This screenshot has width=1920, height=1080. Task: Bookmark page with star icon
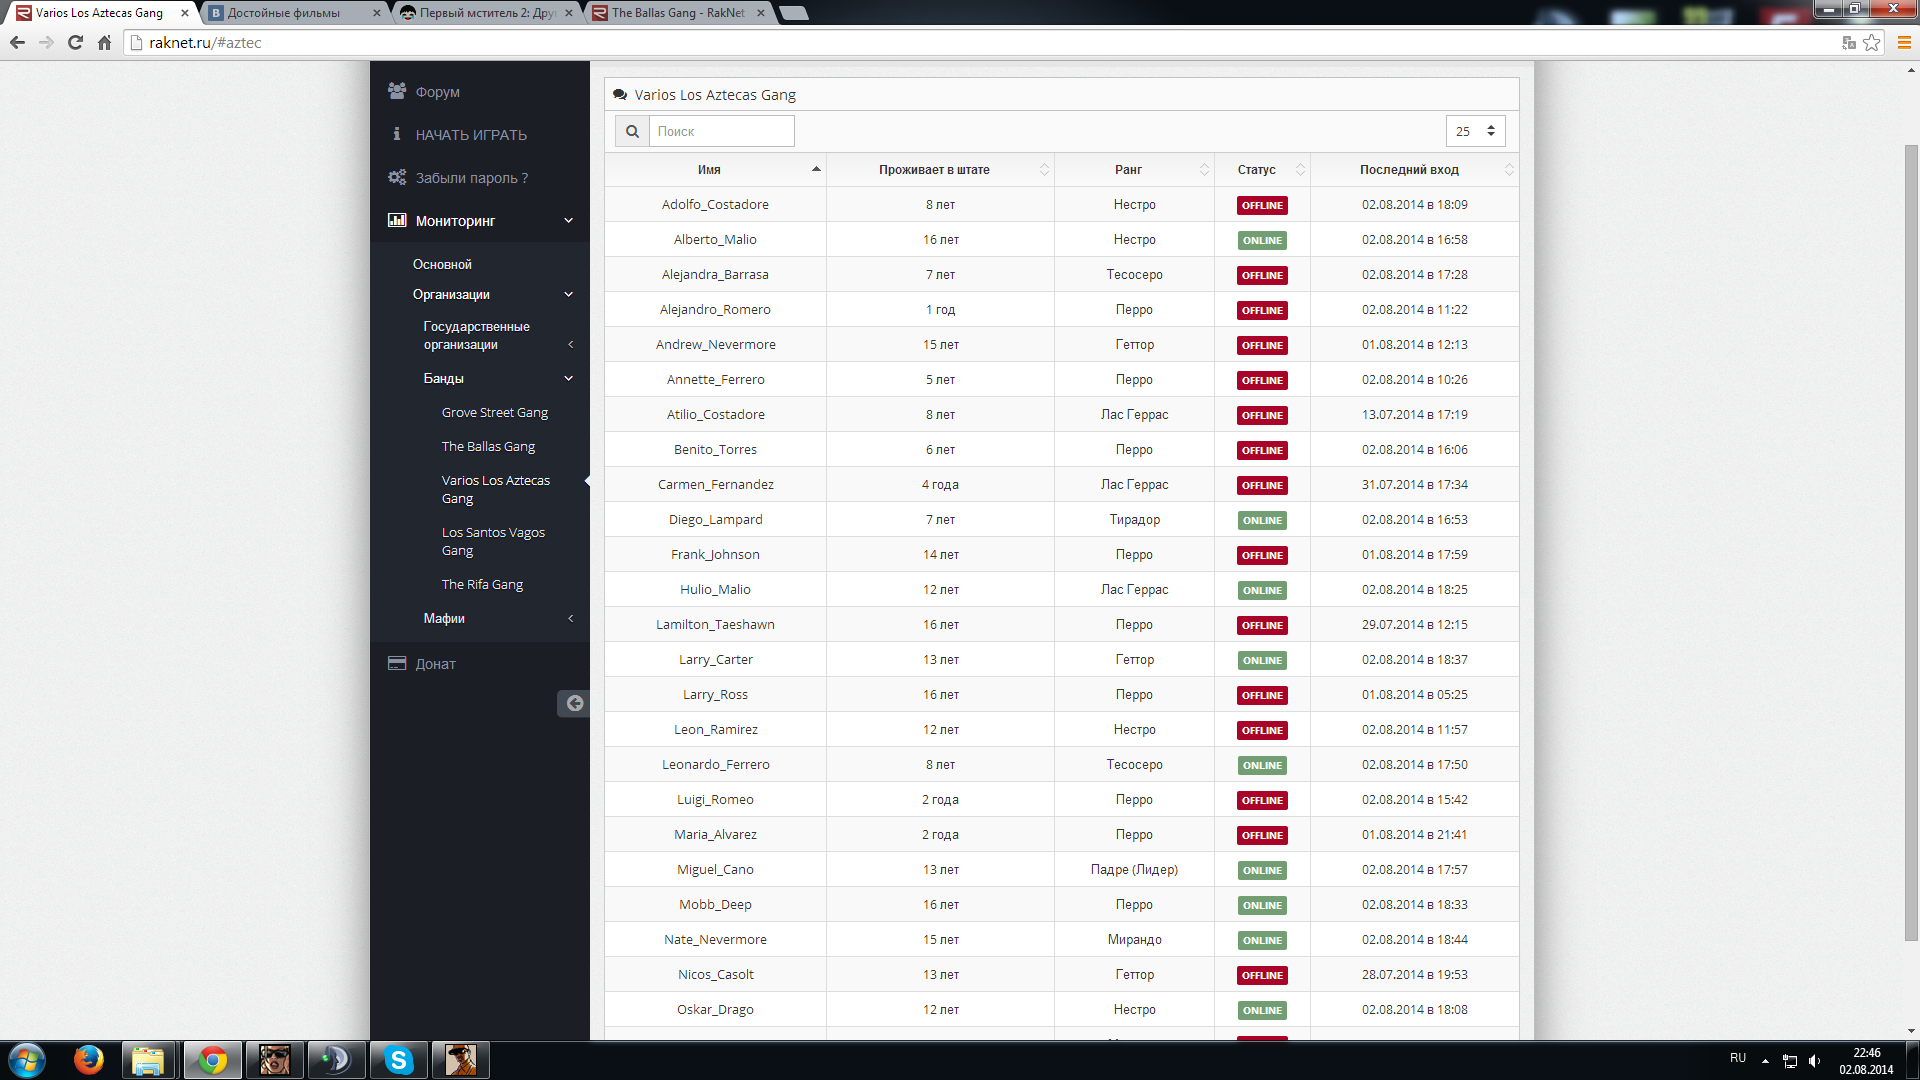tap(1872, 43)
